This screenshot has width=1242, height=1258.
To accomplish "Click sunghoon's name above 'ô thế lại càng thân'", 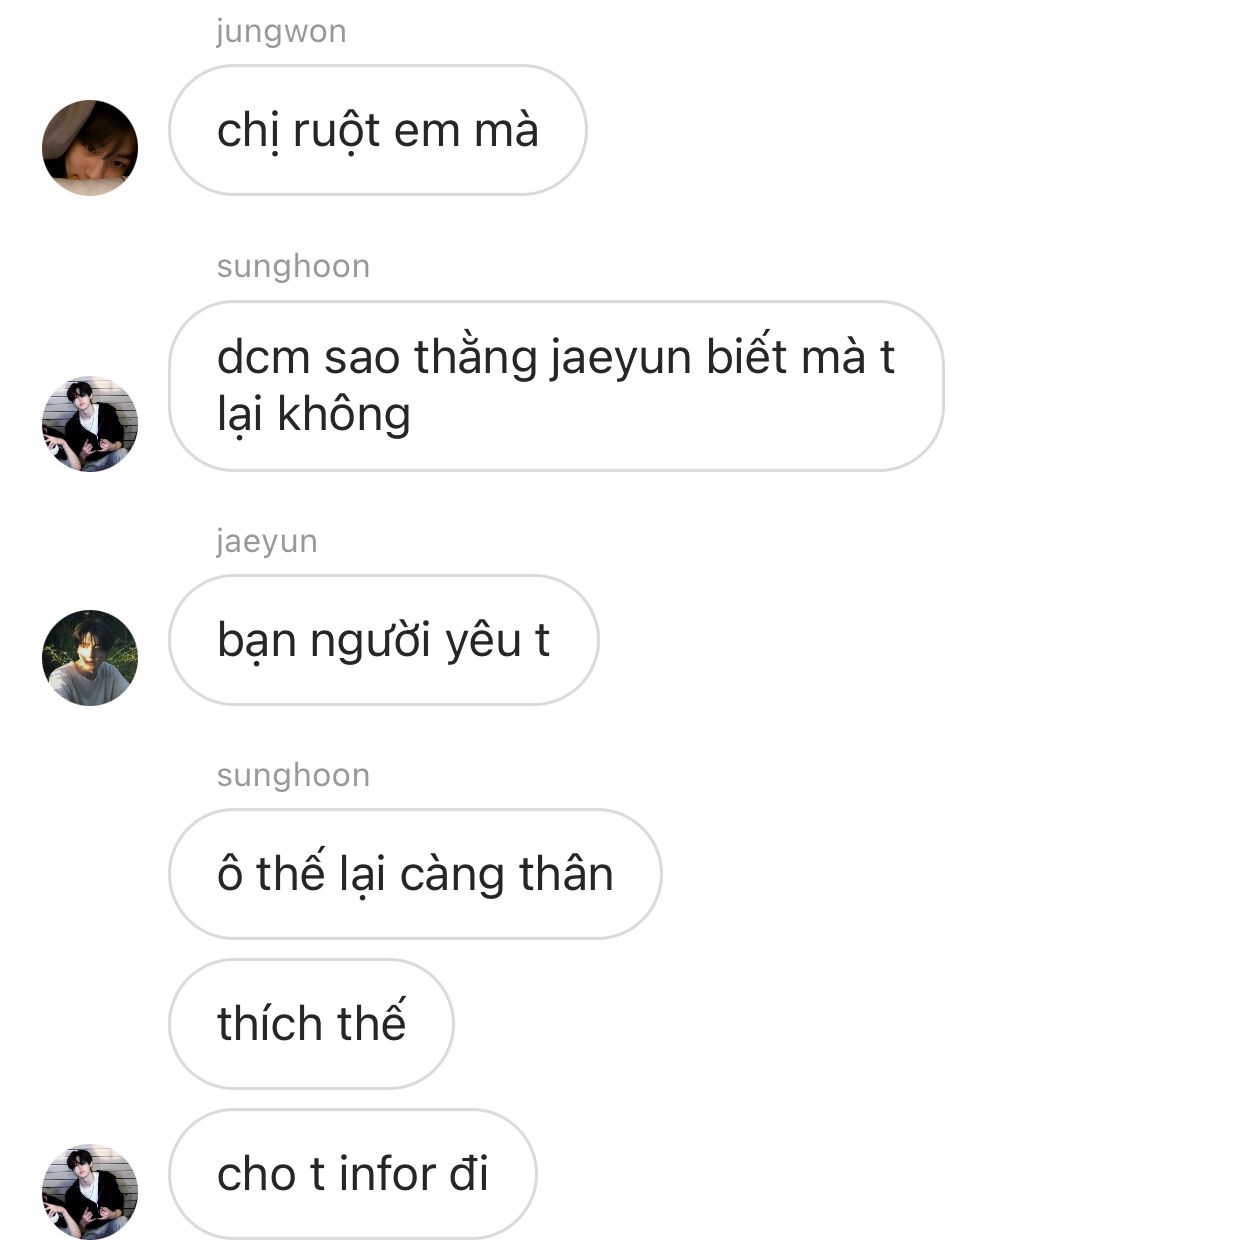I will click(x=293, y=775).
